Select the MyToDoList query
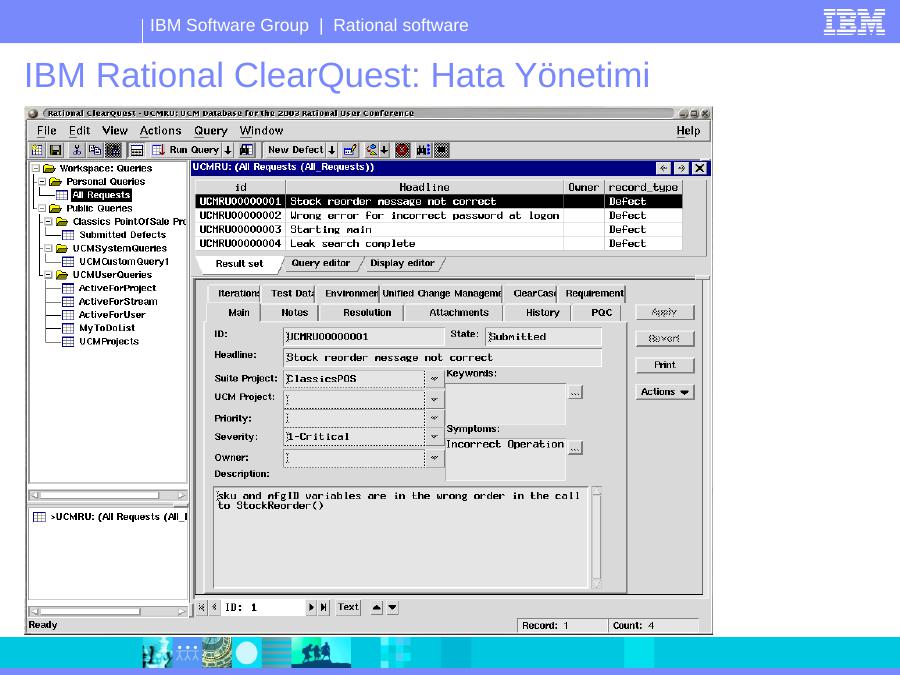This screenshot has width=900, height=675. click(107, 328)
